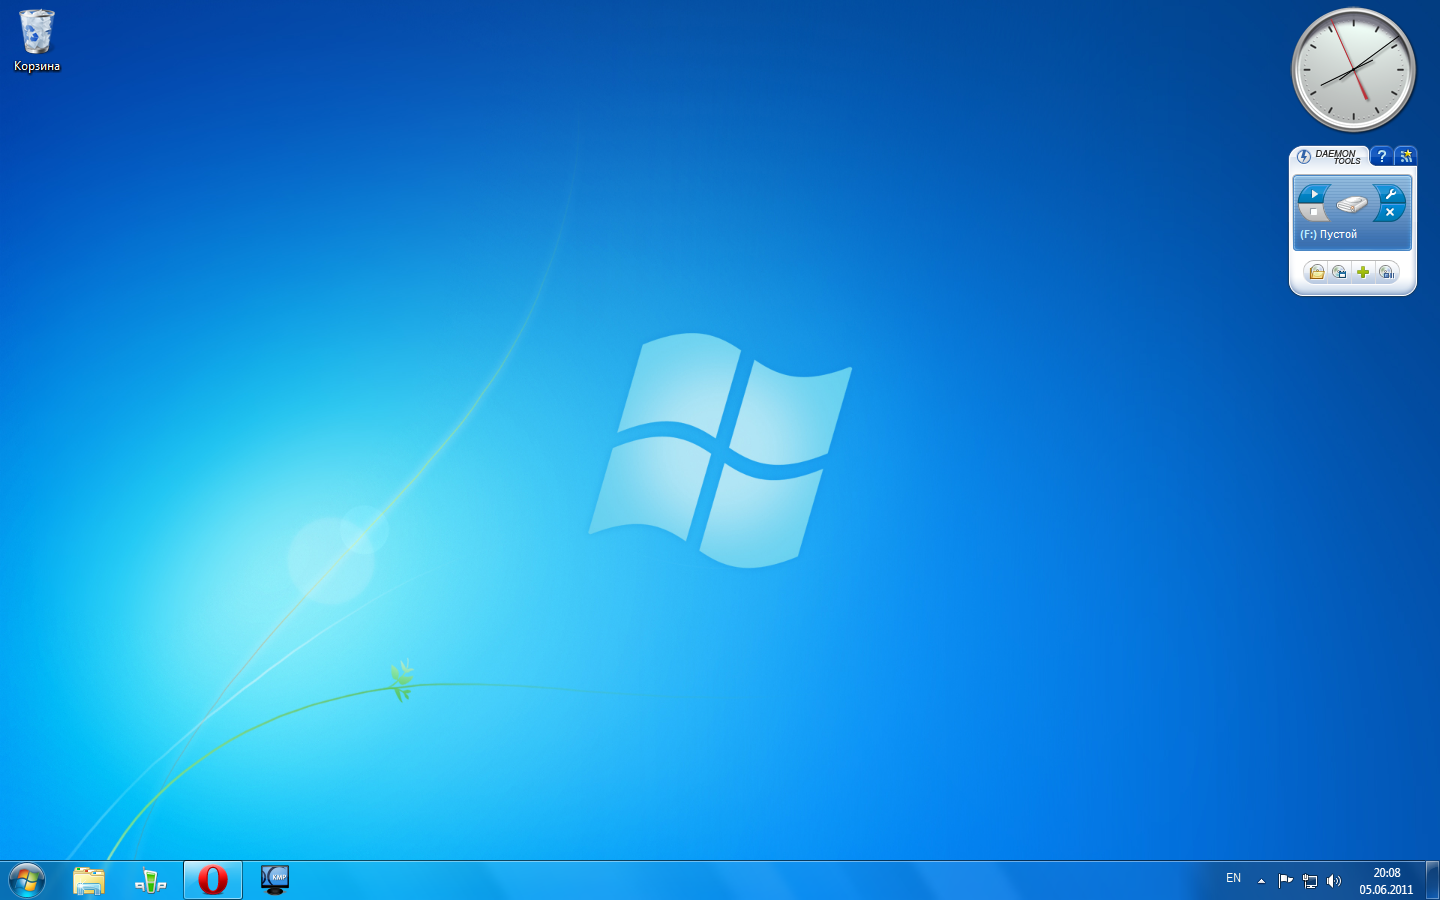Click the analog clock gadget
The width and height of the screenshot is (1440, 900).
1353,70
